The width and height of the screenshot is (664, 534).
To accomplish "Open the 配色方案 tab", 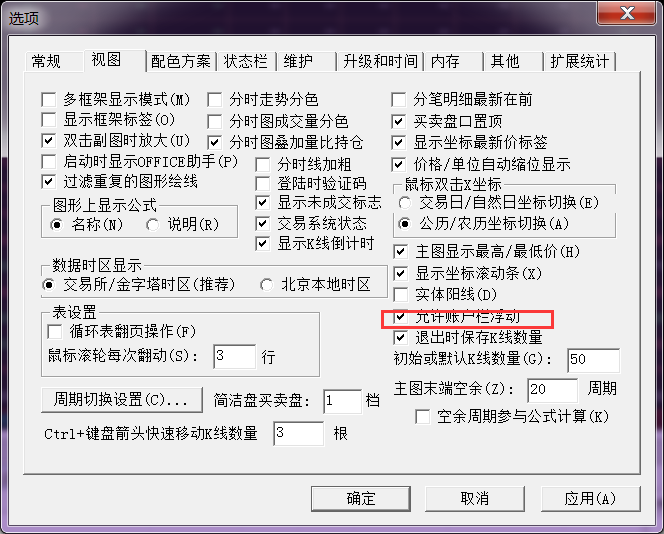I will (x=181, y=61).
